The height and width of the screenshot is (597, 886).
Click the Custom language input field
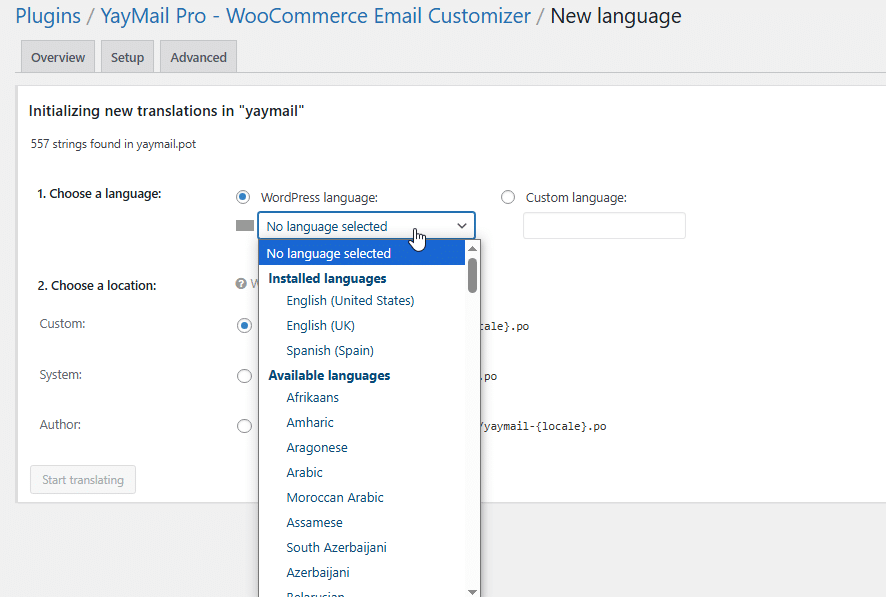point(604,225)
